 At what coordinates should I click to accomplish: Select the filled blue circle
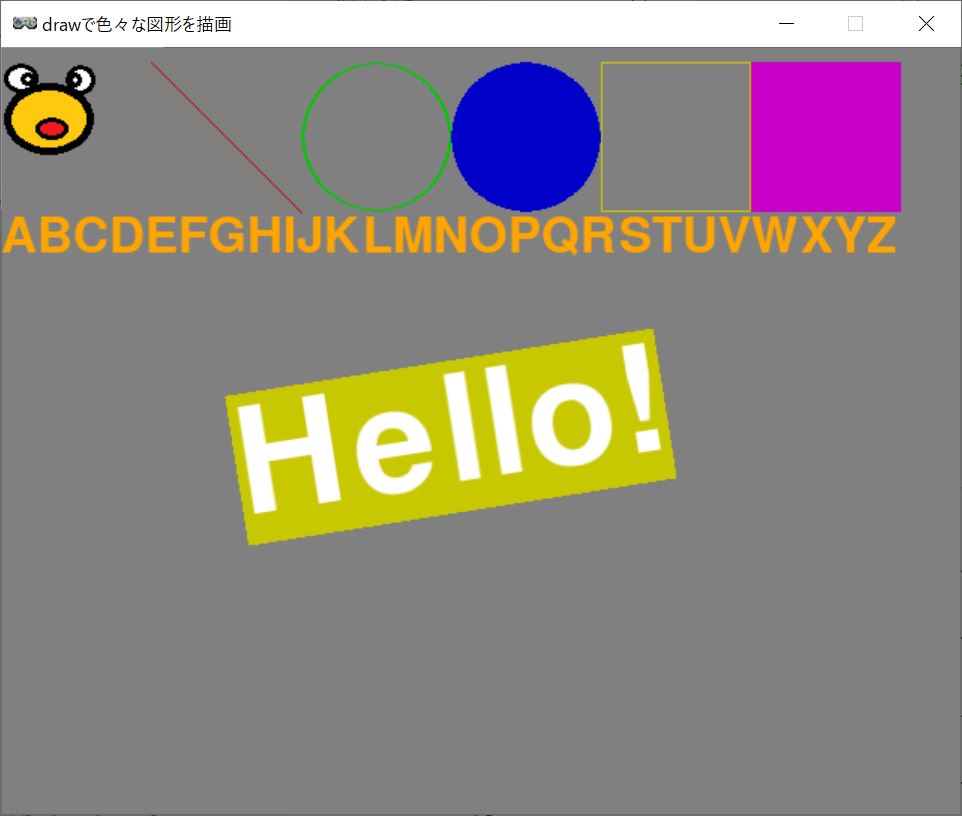[527, 137]
